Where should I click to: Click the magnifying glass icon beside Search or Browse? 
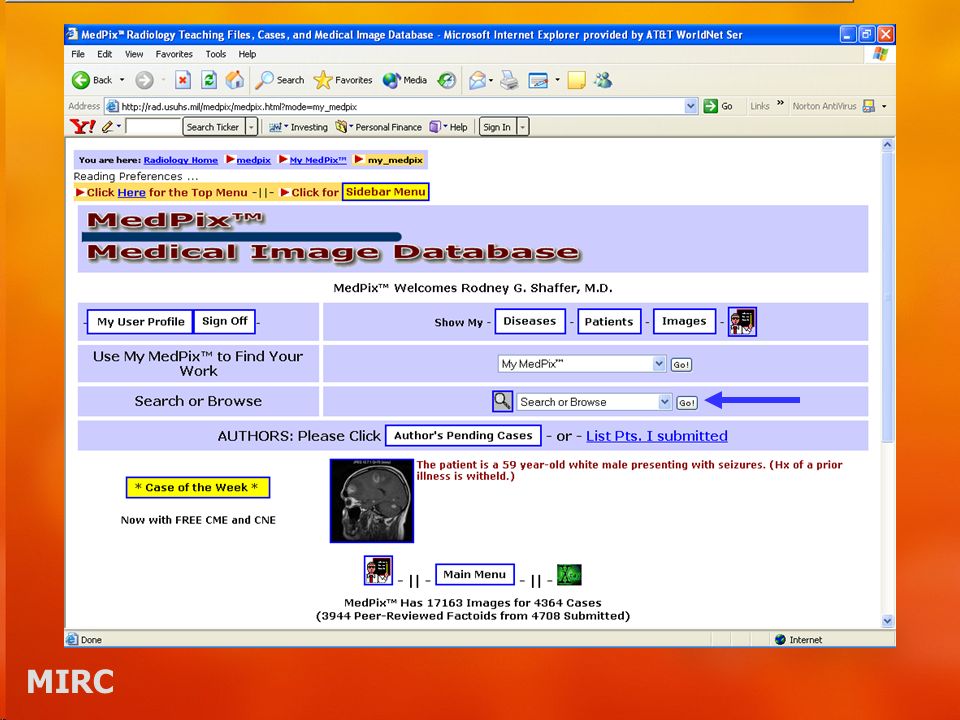pos(502,401)
